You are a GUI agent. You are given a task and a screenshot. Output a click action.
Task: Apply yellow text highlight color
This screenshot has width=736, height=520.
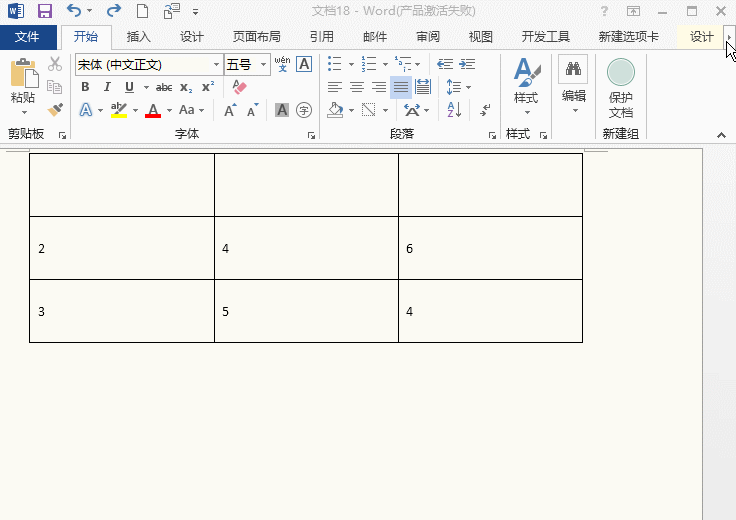pyautogui.click(x=119, y=110)
